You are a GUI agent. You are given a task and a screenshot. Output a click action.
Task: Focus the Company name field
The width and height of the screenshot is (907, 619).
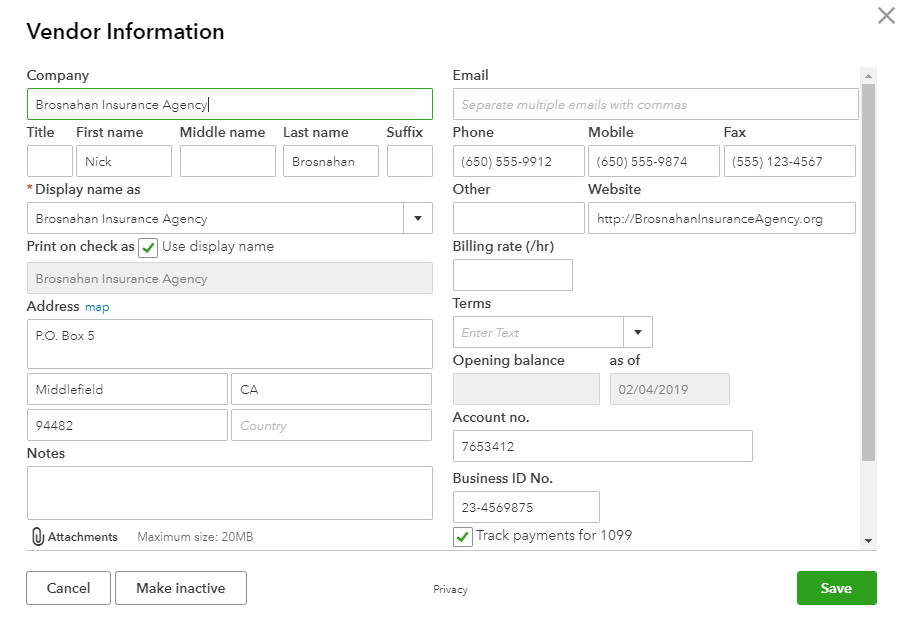click(230, 104)
